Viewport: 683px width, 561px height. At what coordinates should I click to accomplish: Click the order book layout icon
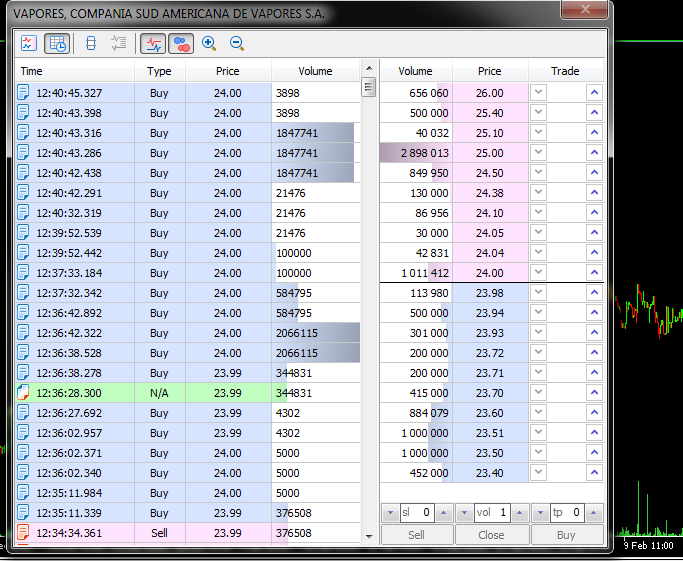point(91,43)
